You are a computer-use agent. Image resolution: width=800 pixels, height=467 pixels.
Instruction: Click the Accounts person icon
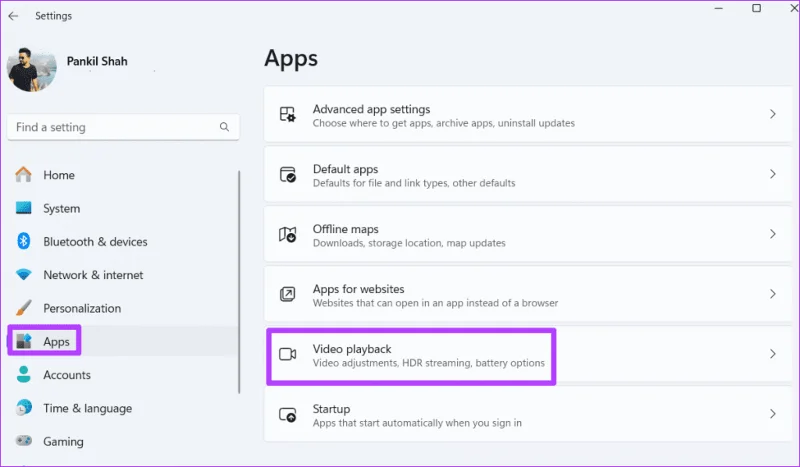(x=23, y=374)
